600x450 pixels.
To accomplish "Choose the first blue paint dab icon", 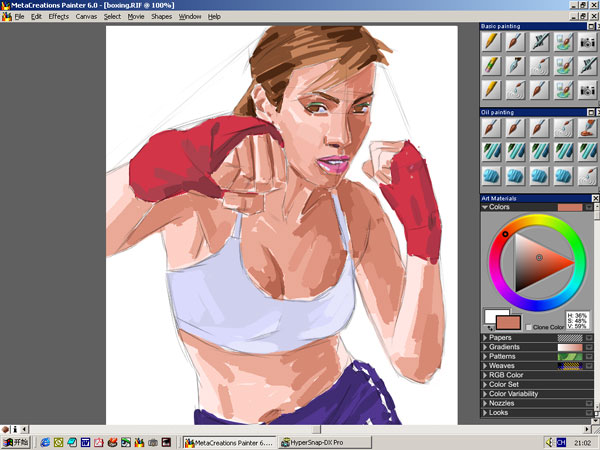I will pos(491,174).
